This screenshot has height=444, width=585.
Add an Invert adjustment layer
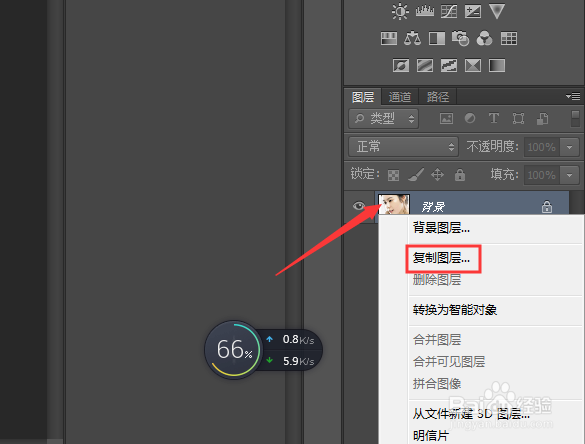coord(401,65)
